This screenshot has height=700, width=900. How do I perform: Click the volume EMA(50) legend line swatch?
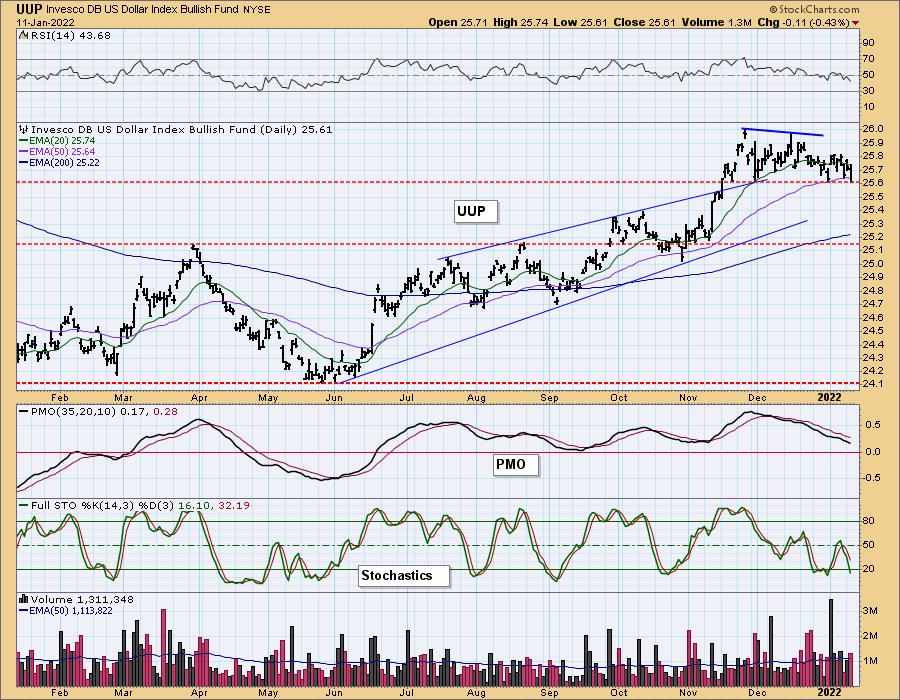click(x=24, y=610)
